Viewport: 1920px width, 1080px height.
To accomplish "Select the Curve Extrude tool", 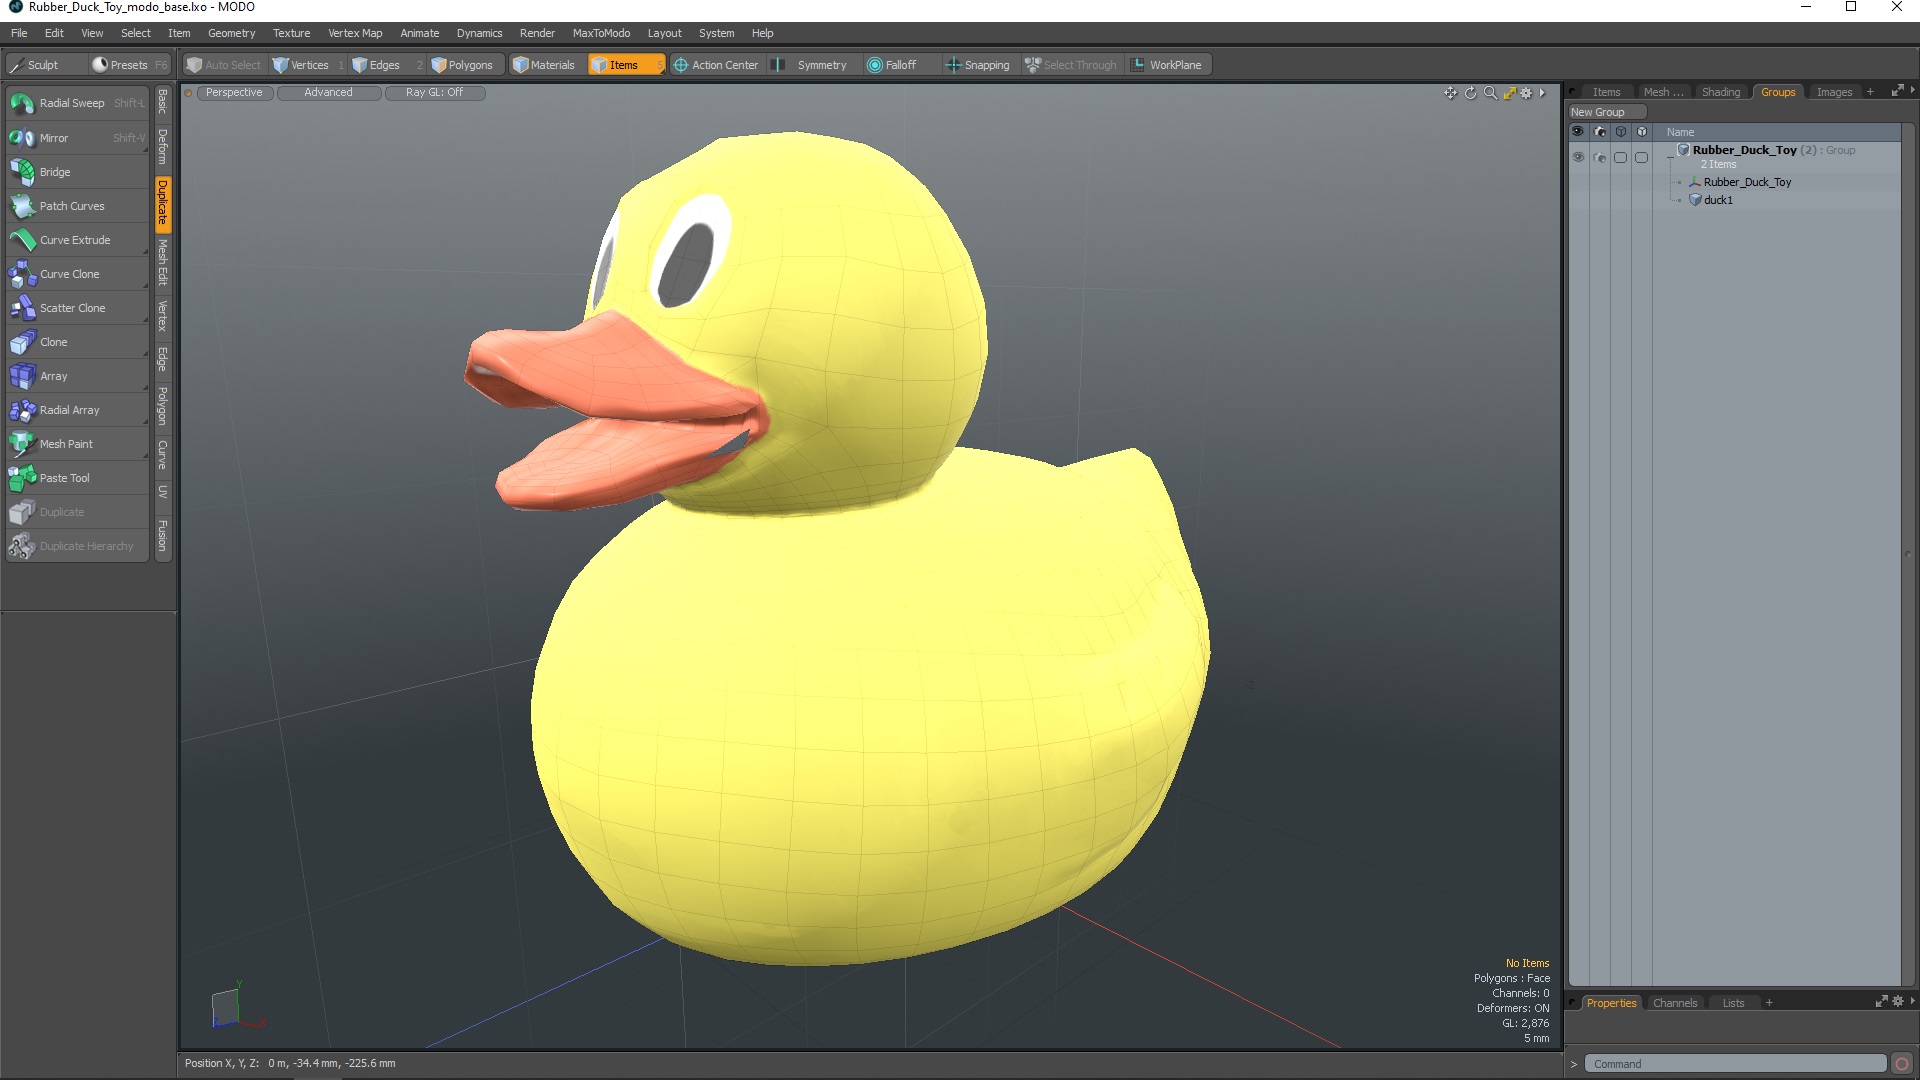I will pyautogui.click(x=75, y=239).
